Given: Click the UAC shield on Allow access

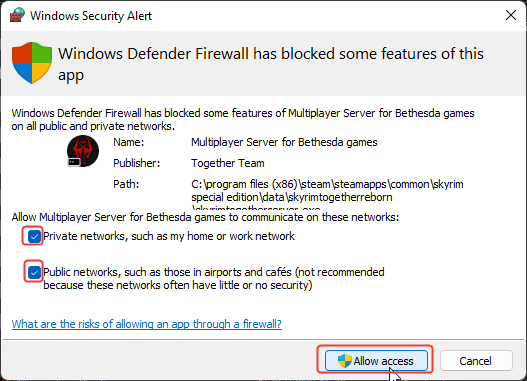Looking at the screenshot, I should [x=344, y=361].
